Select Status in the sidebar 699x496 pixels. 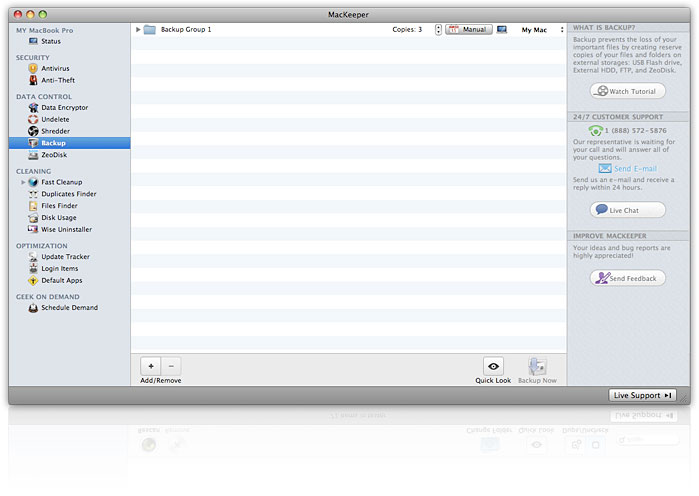coord(69,41)
